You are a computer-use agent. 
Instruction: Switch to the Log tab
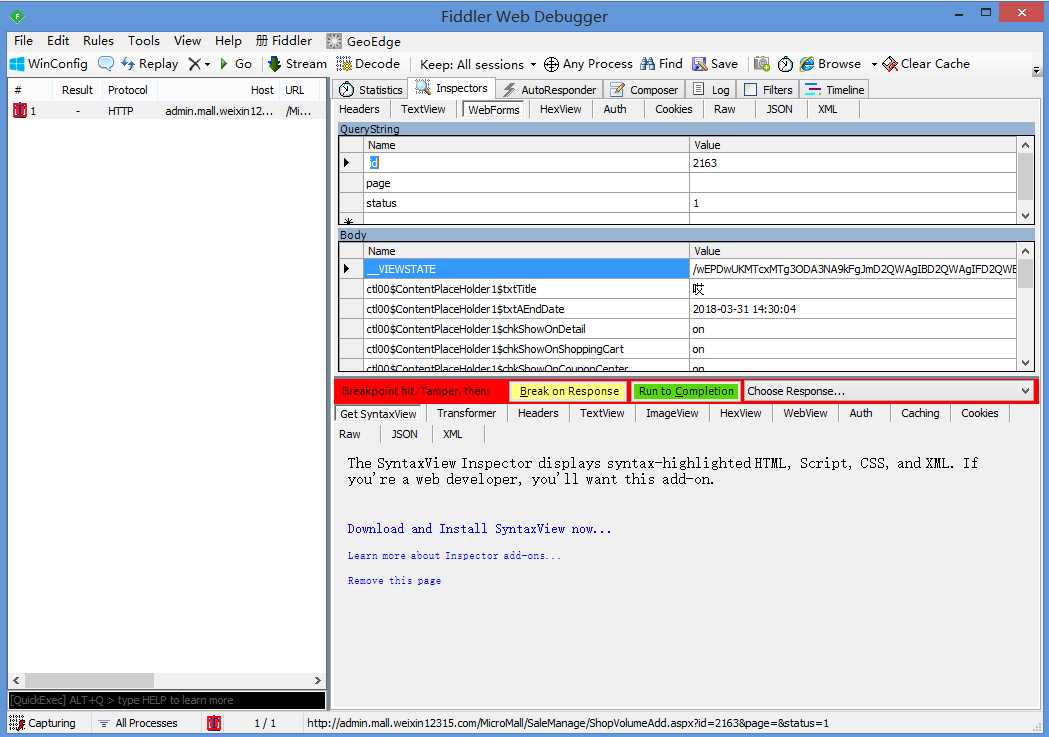[711, 90]
